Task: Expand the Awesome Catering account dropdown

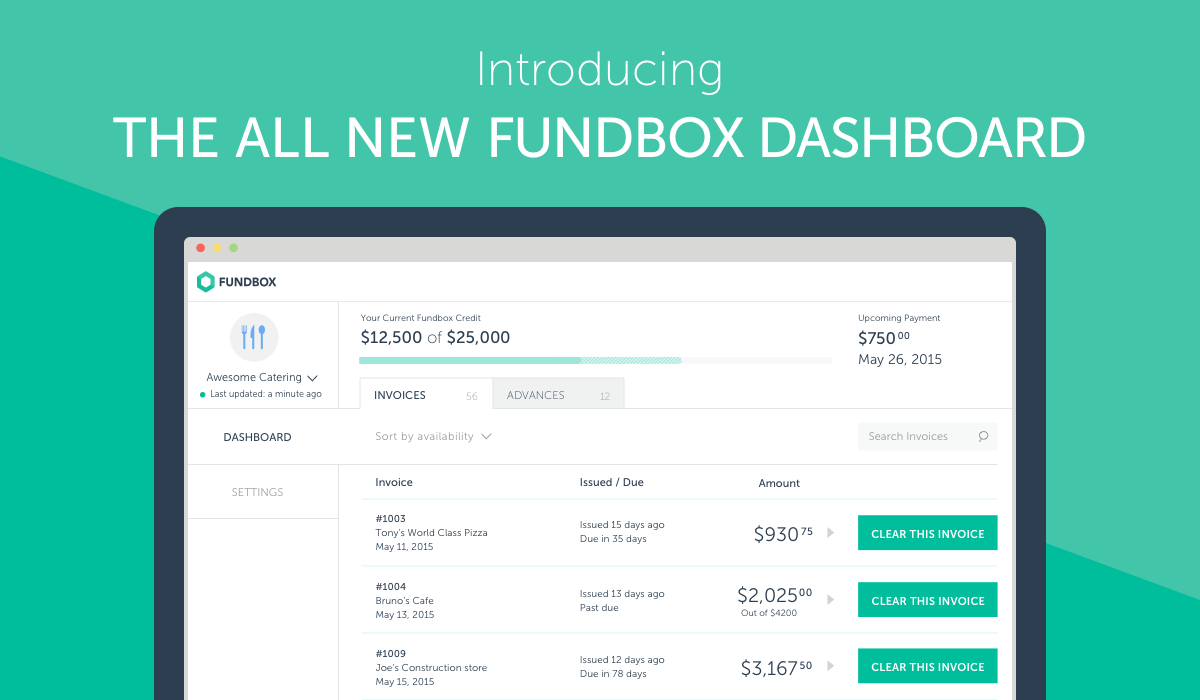Action: pyautogui.click(x=312, y=378)
